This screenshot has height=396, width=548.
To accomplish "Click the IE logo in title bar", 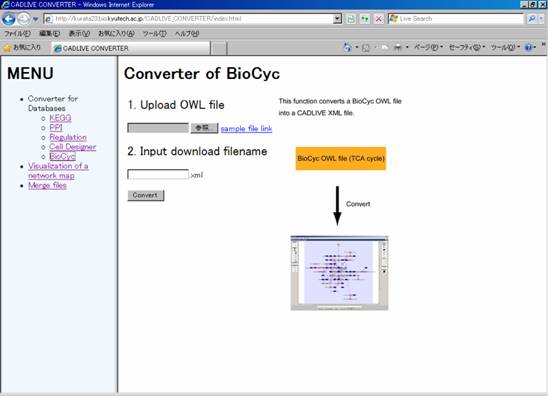I will (x=5, y=5).
